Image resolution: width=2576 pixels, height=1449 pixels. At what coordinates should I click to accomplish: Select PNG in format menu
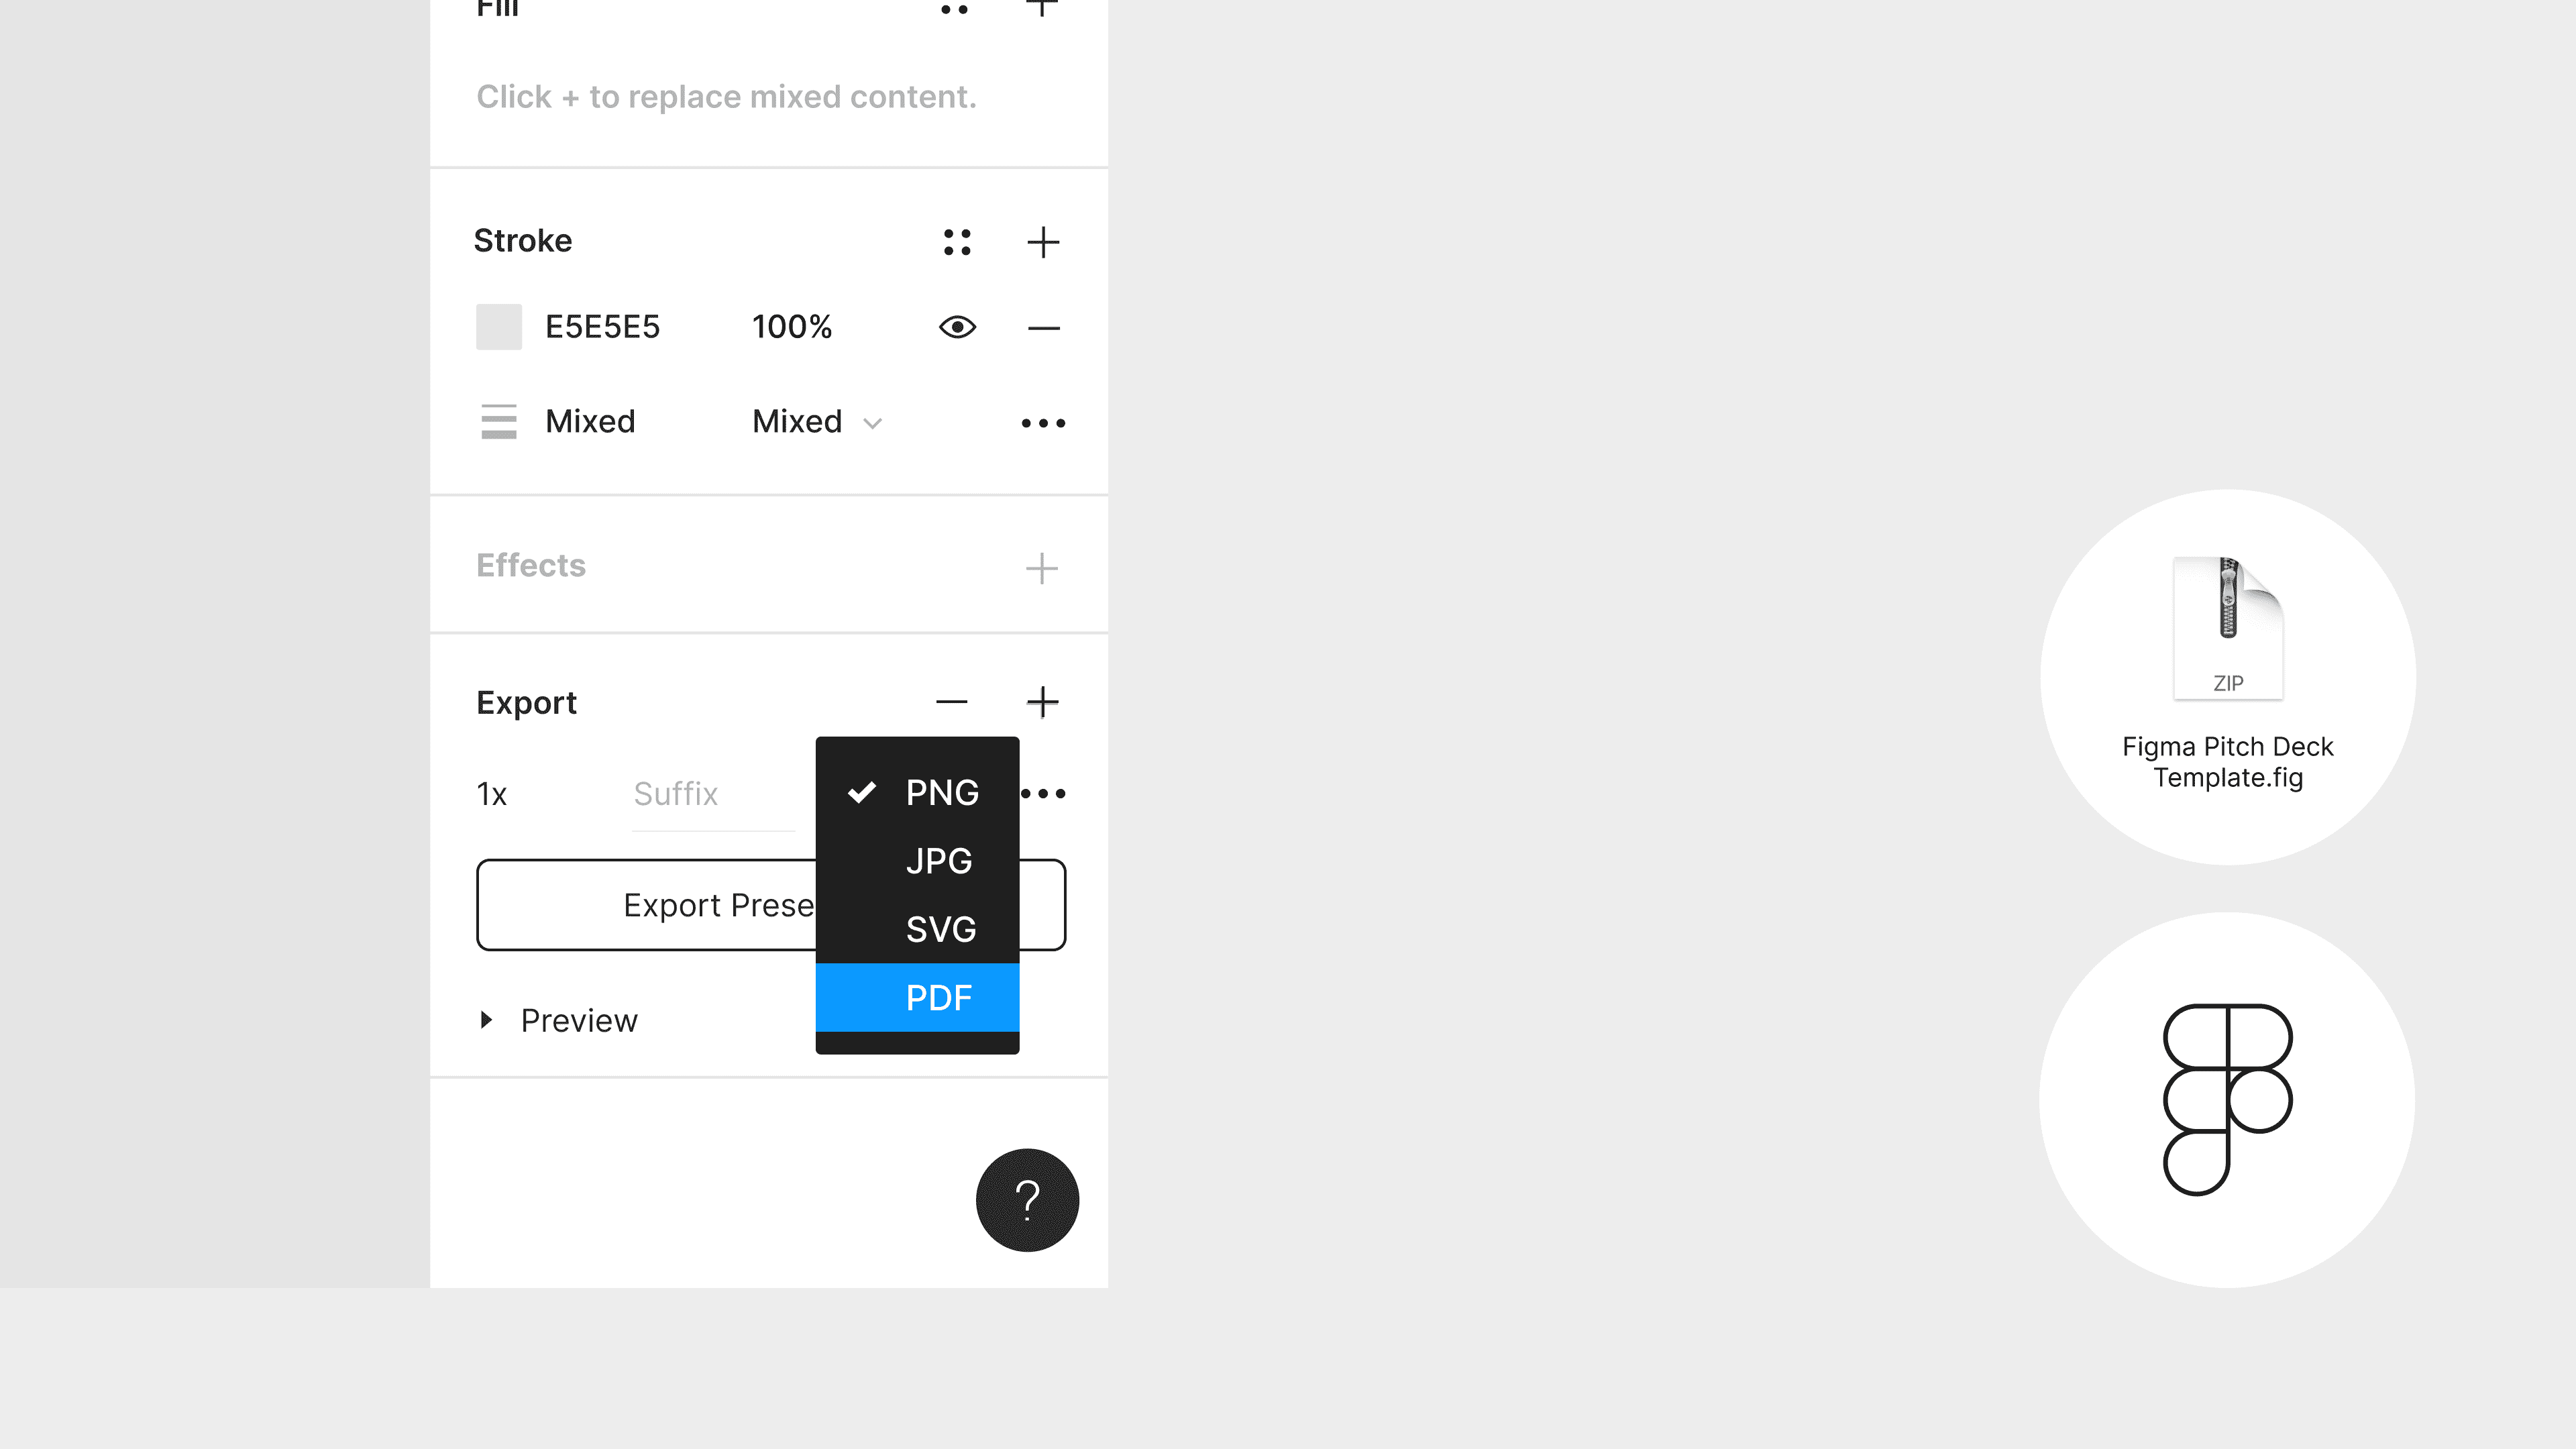click(917, 793)
